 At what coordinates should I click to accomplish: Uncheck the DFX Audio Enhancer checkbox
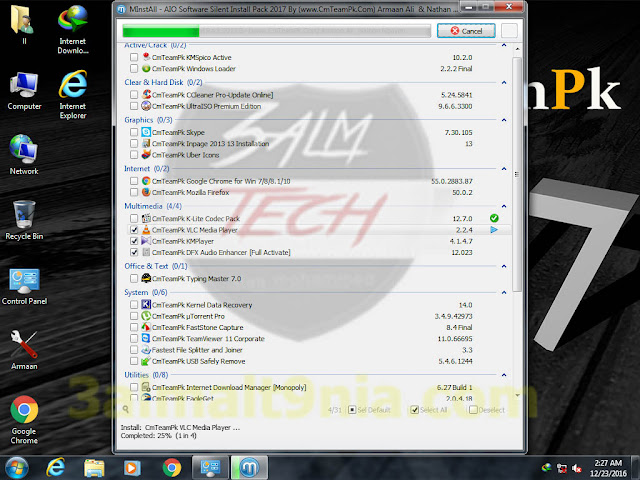[134, 252]
